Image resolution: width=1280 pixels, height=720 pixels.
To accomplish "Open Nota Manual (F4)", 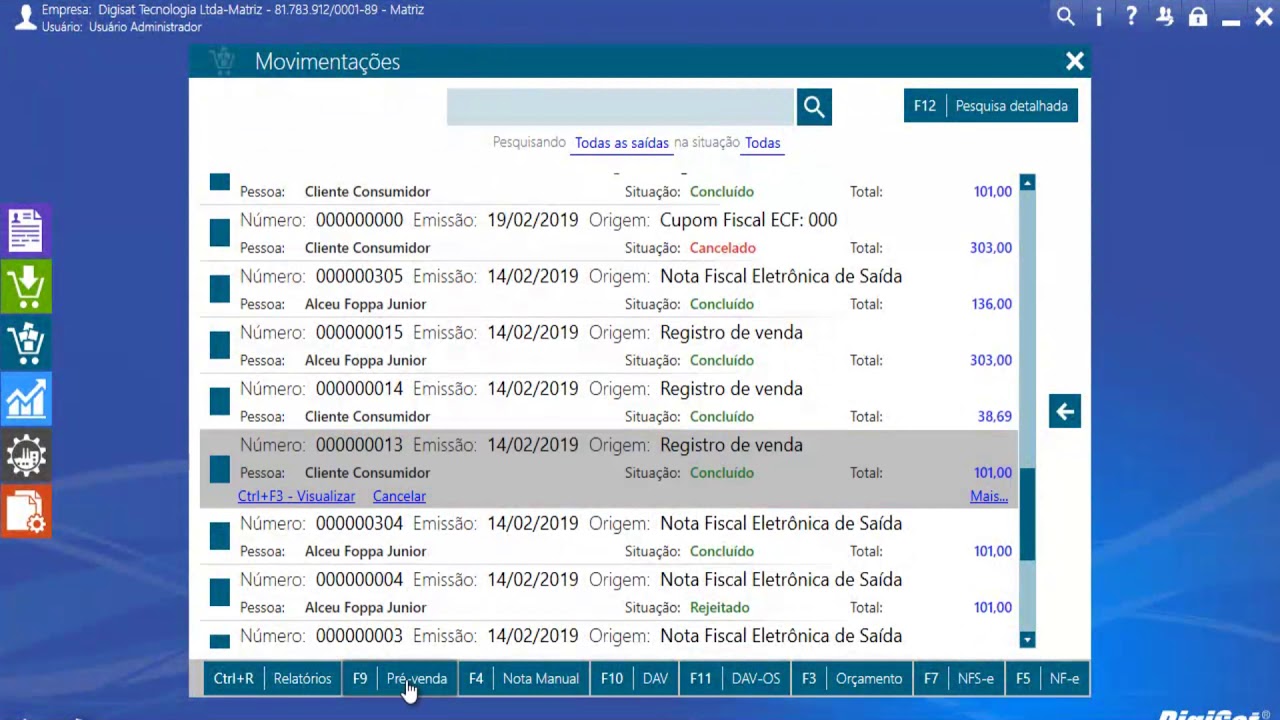I will pos(524,678).
